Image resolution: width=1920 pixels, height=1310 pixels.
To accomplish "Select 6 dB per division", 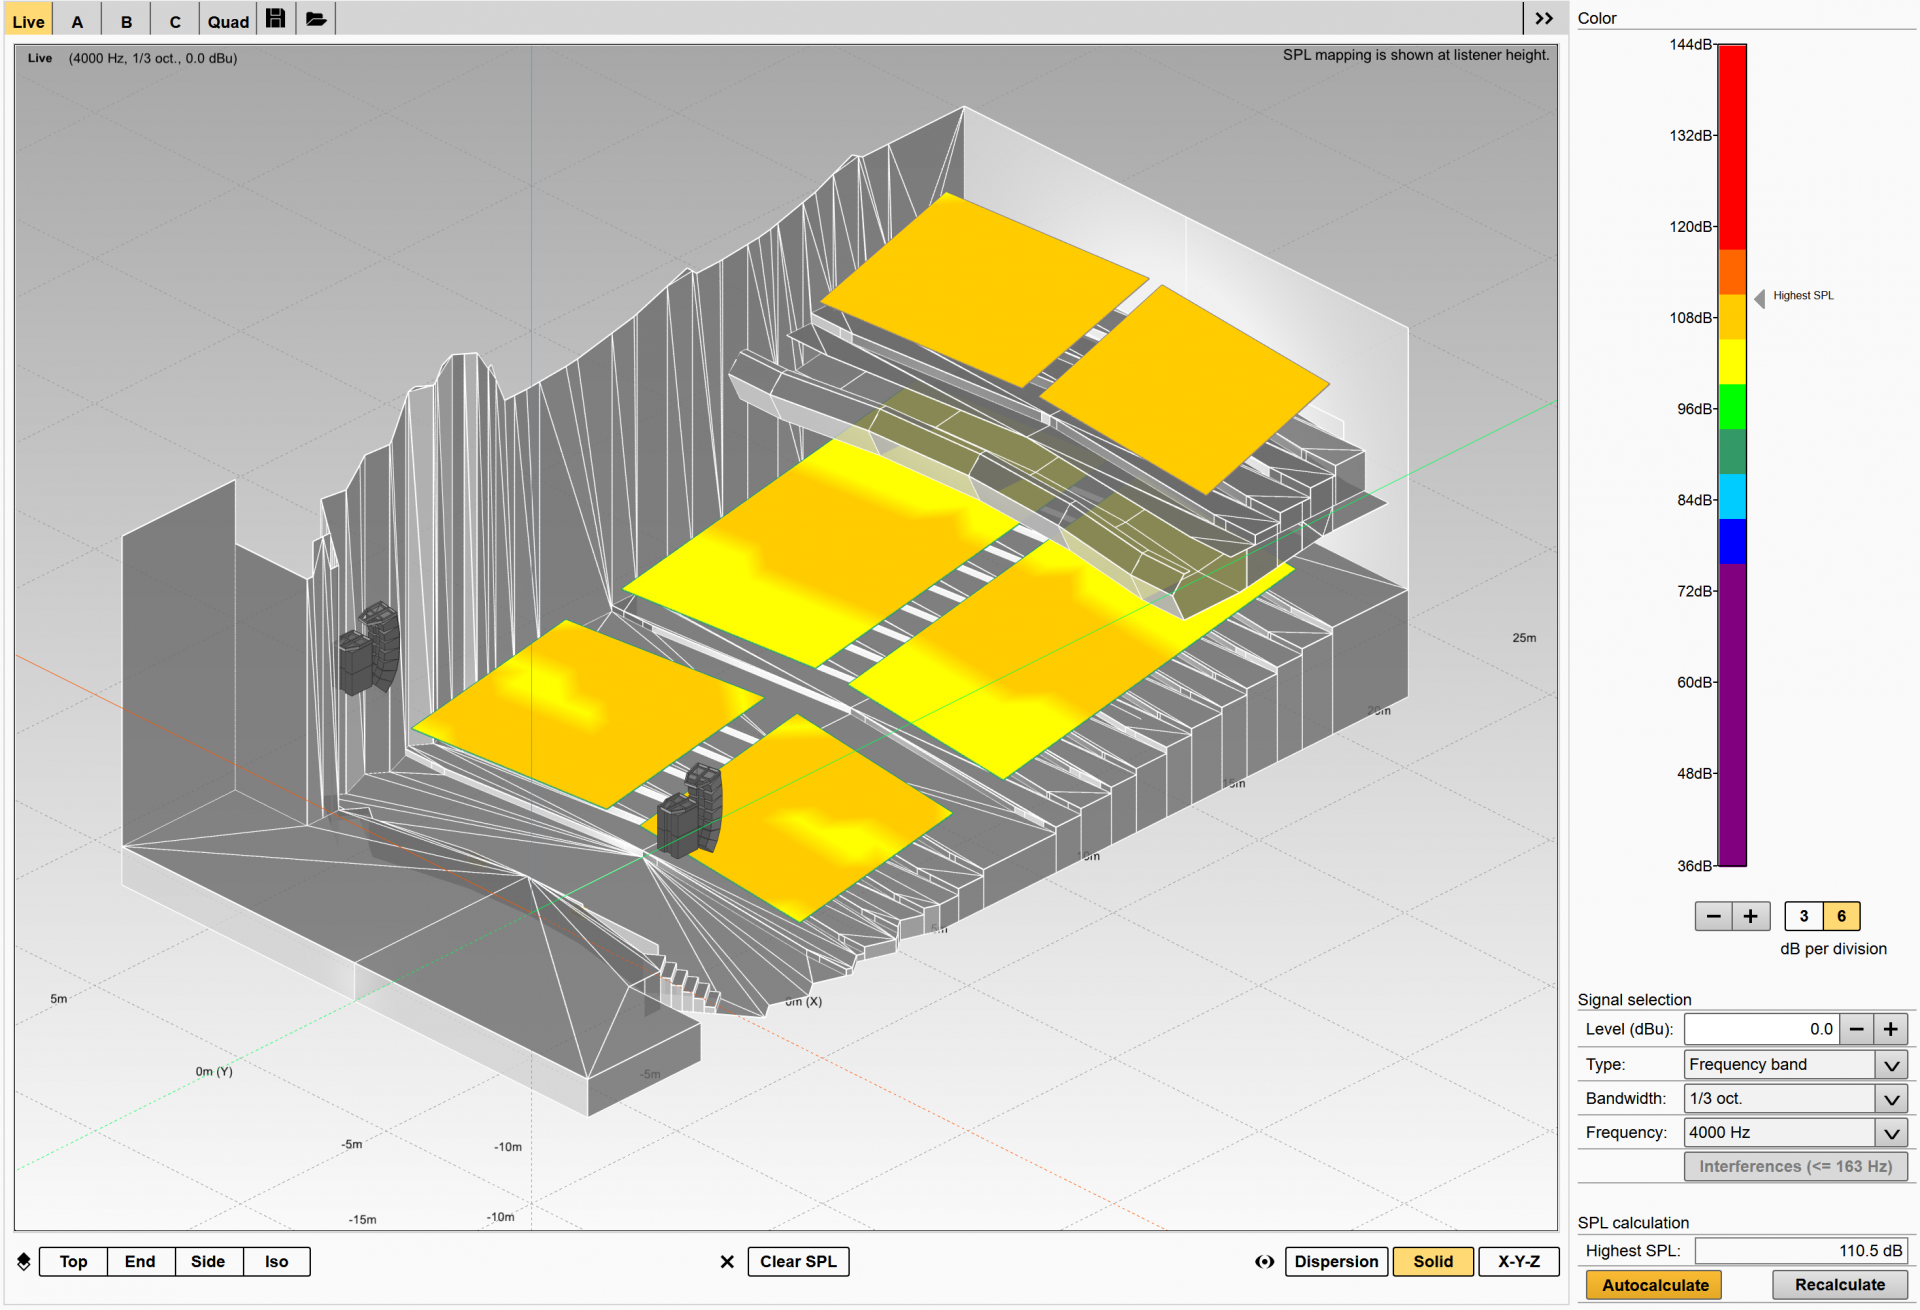I will coord(1841,916).
